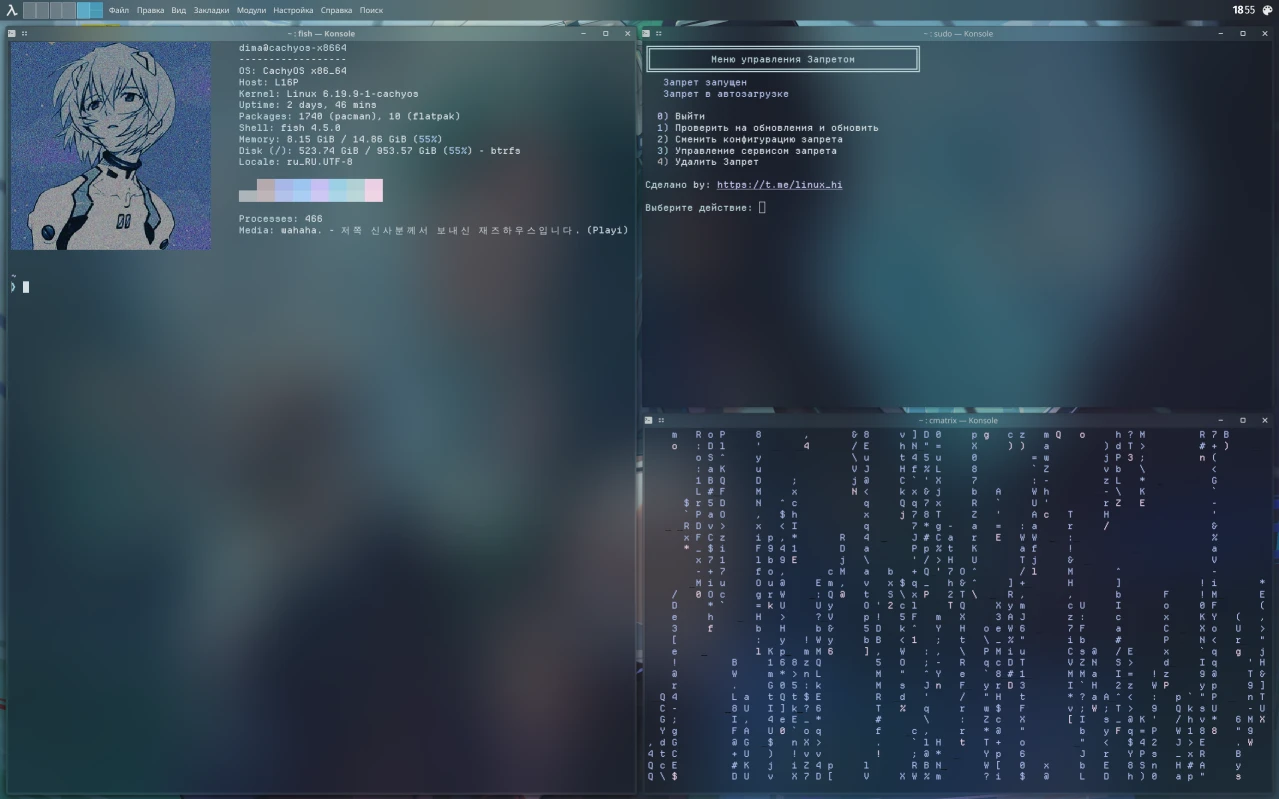Viewport: 1279px width, 799px height.
Task: Click the fish shell prompt cursor
Action: [x=26, y=287]
